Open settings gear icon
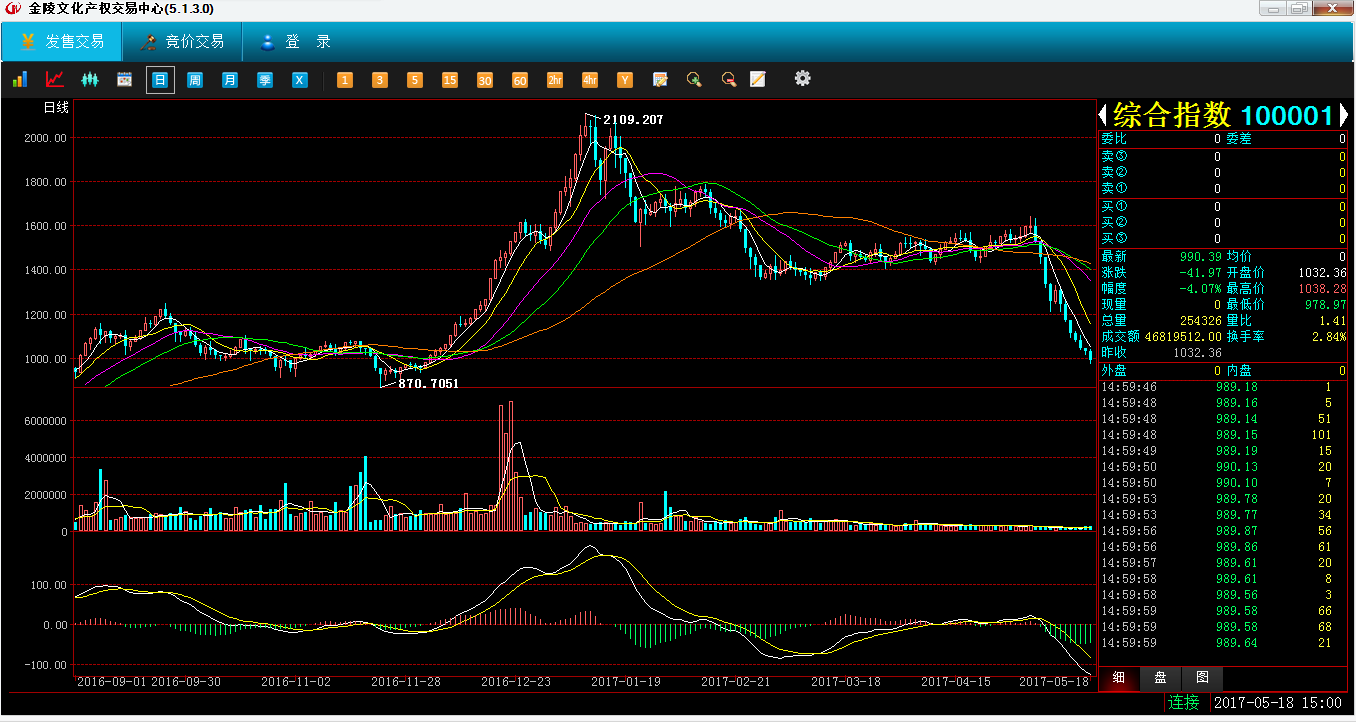The height and width of the screenshot is (722, 1356). 802,78
